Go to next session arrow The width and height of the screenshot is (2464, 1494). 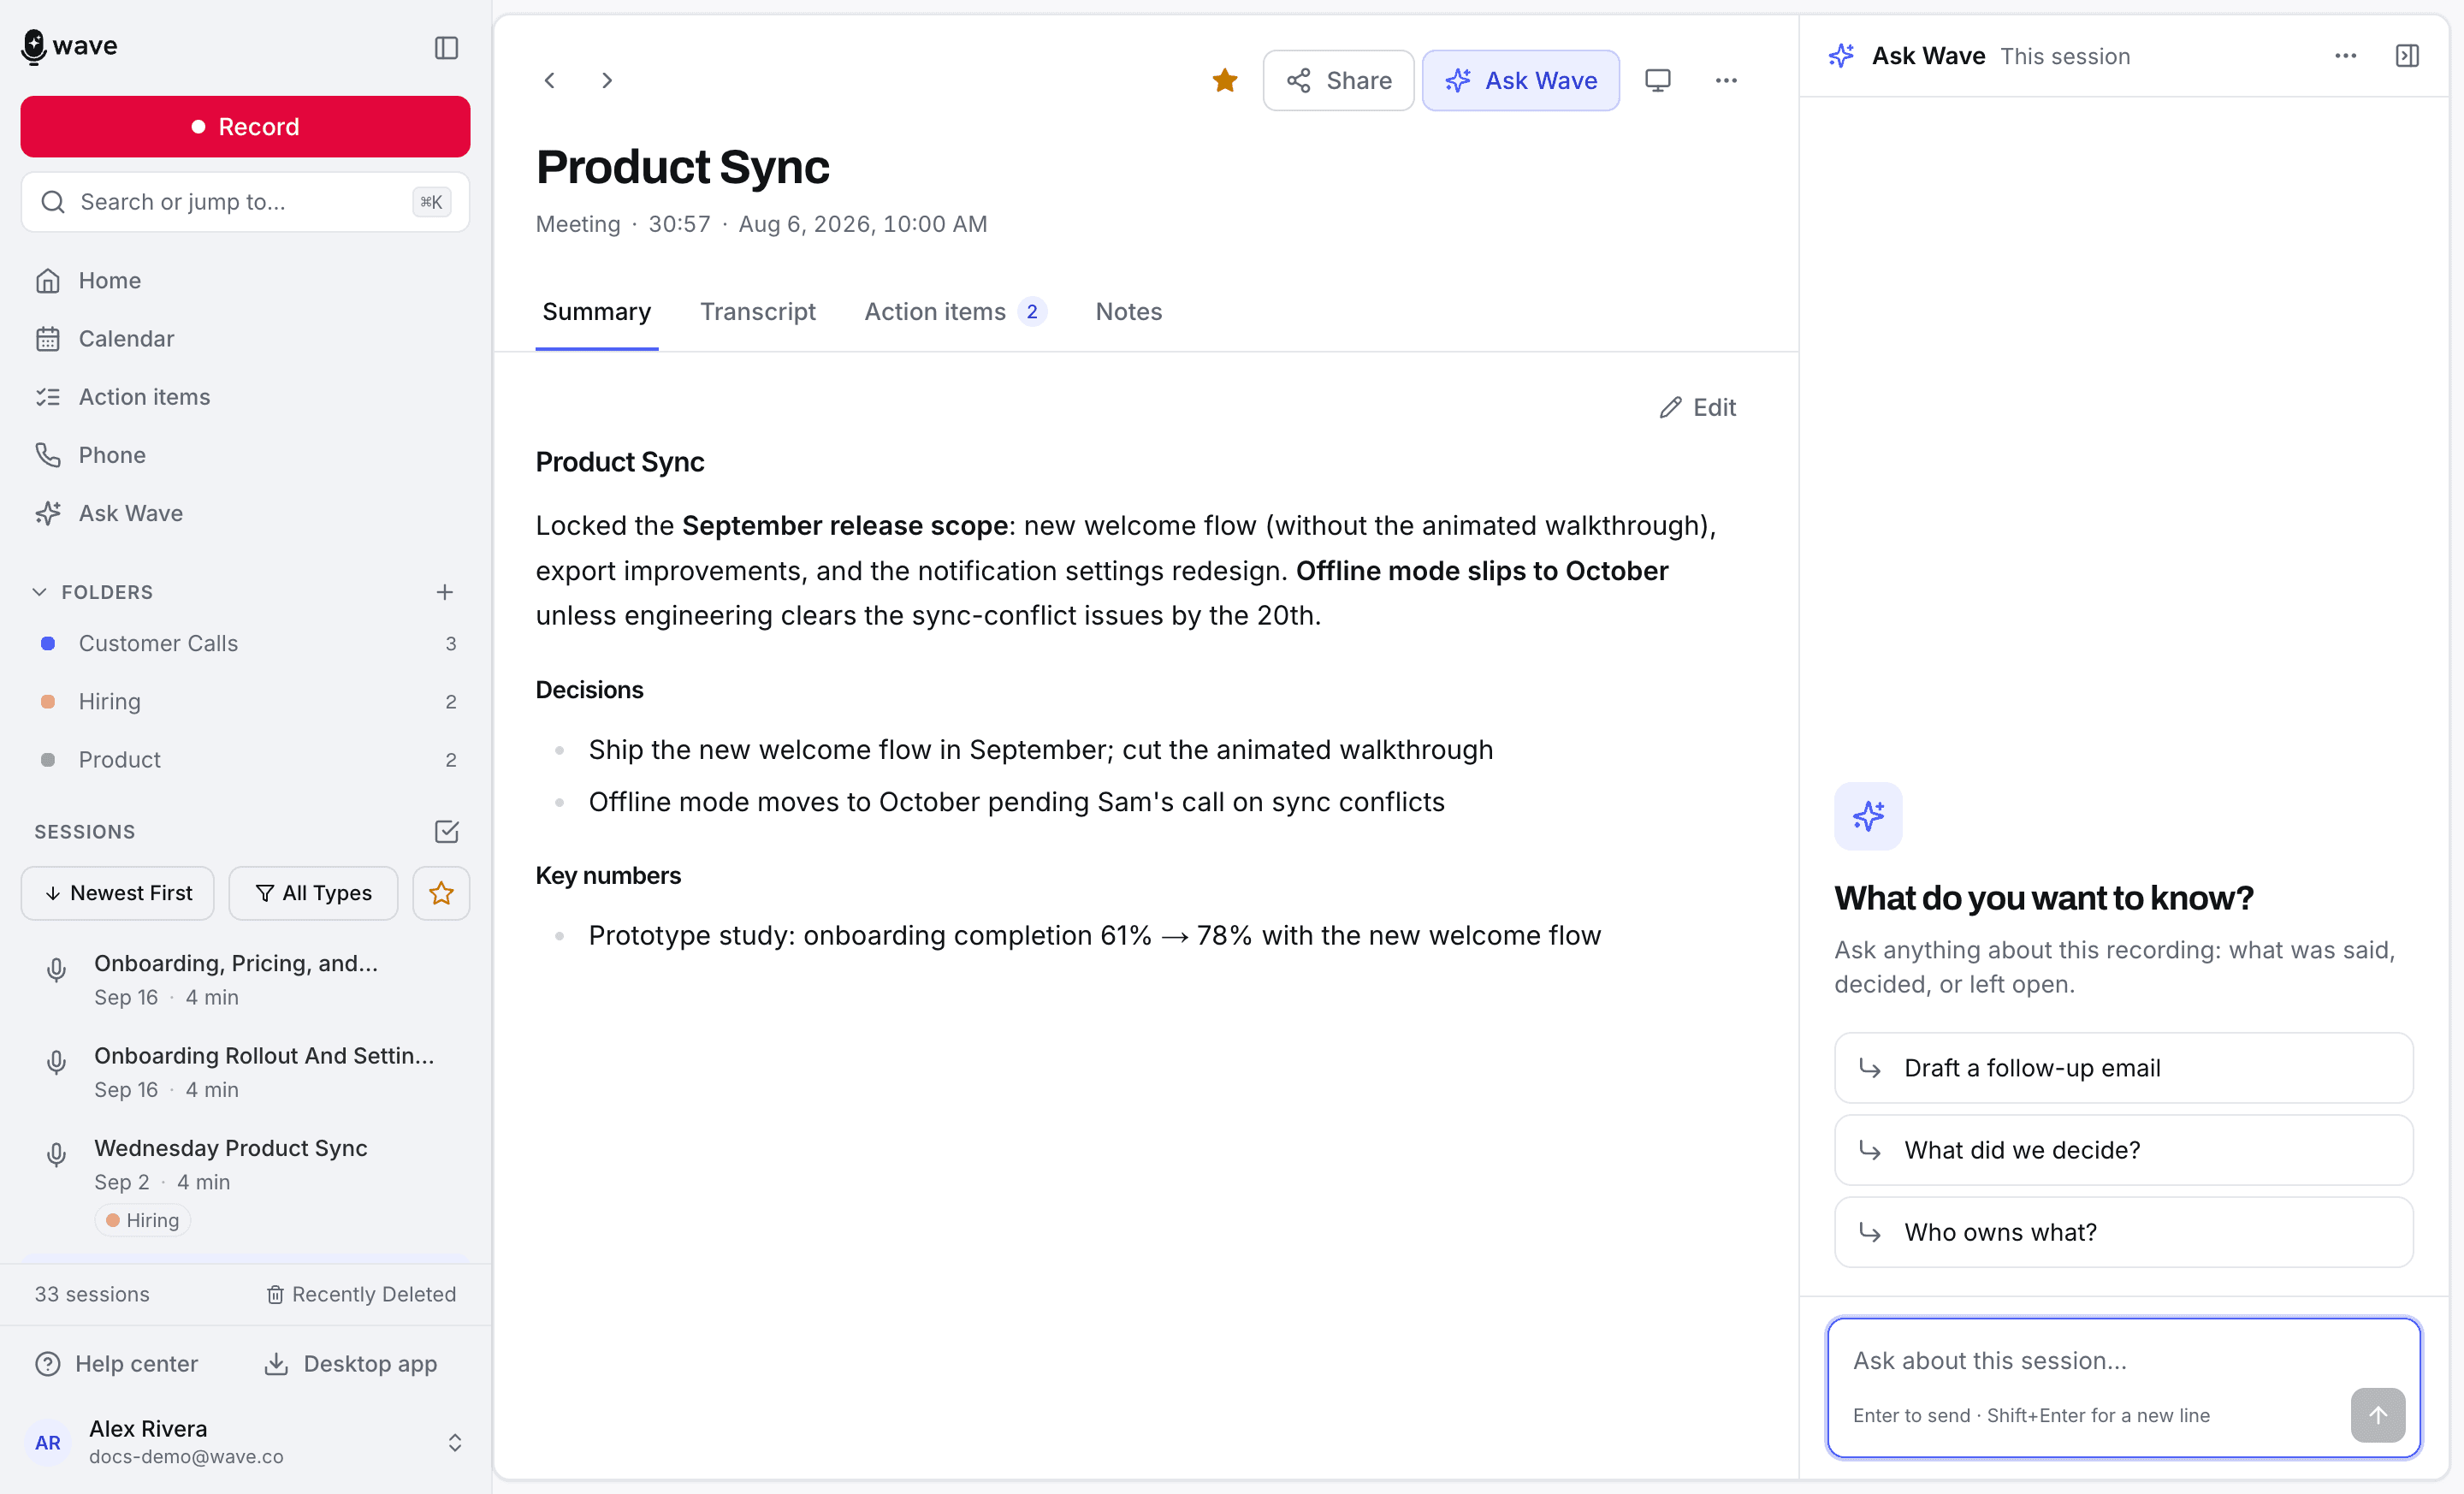[x=607, y=80]
